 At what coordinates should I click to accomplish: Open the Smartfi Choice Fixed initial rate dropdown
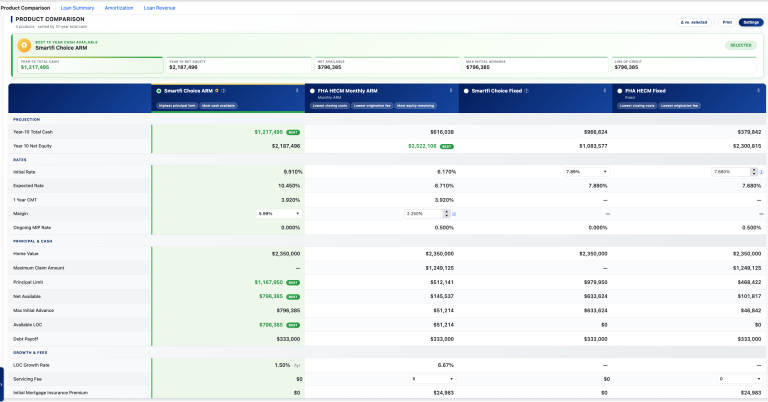click(x=586, y=172)
